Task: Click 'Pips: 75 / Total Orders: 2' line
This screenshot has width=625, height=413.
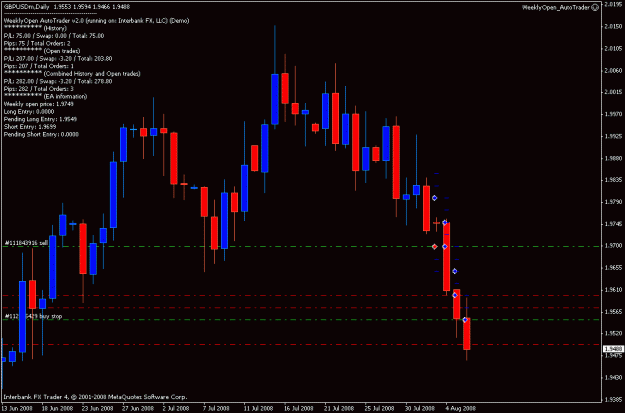Action: point(37,43)
